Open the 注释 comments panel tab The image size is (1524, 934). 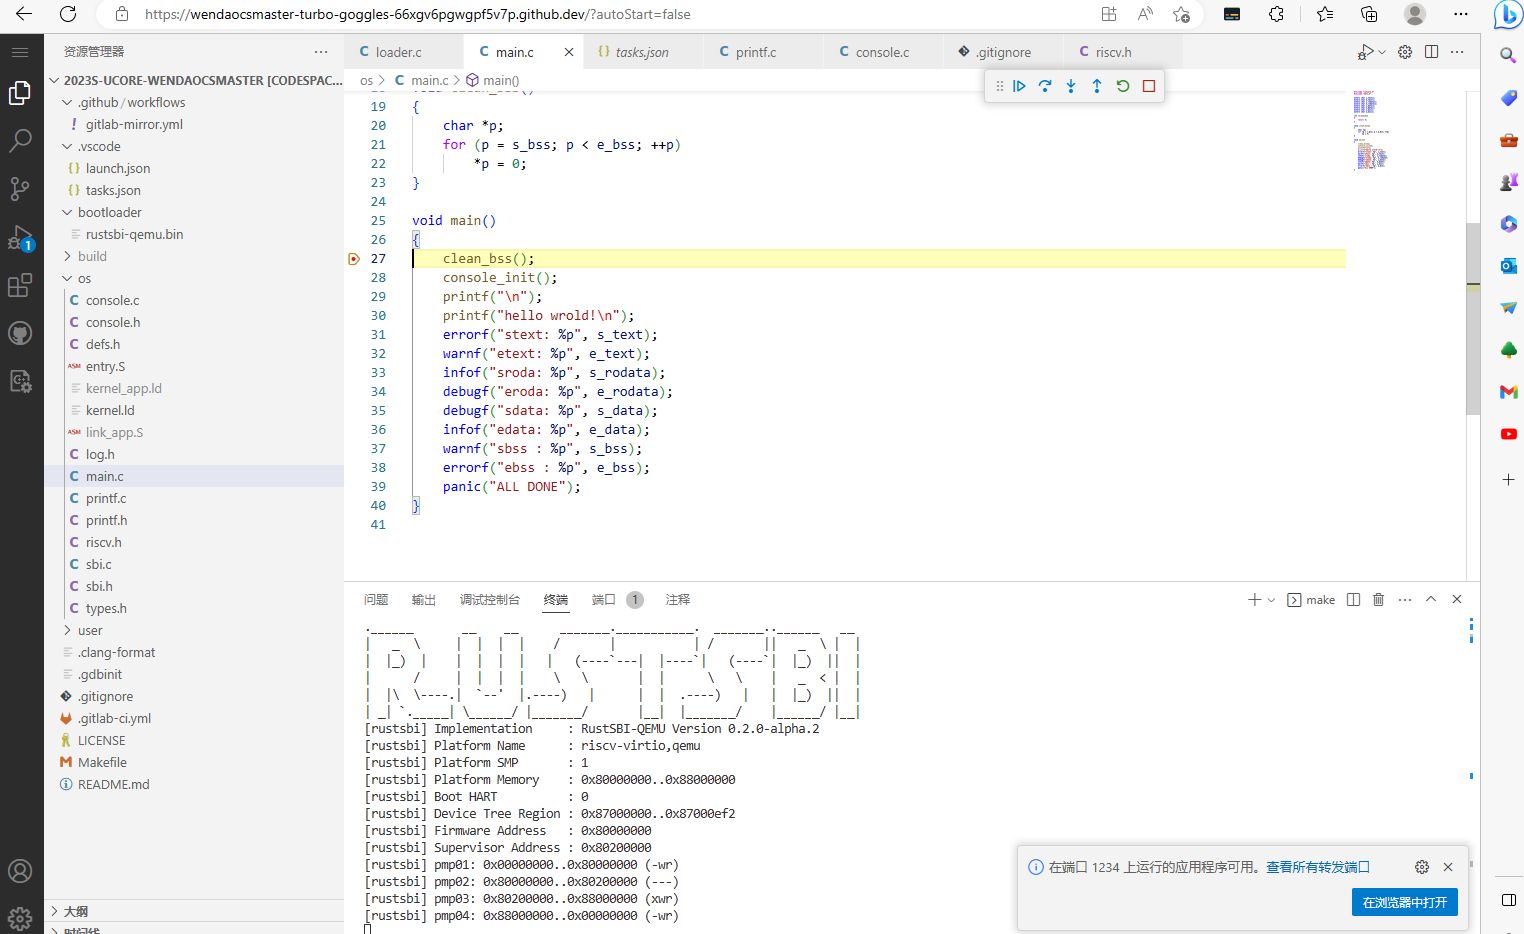(678, 600)
